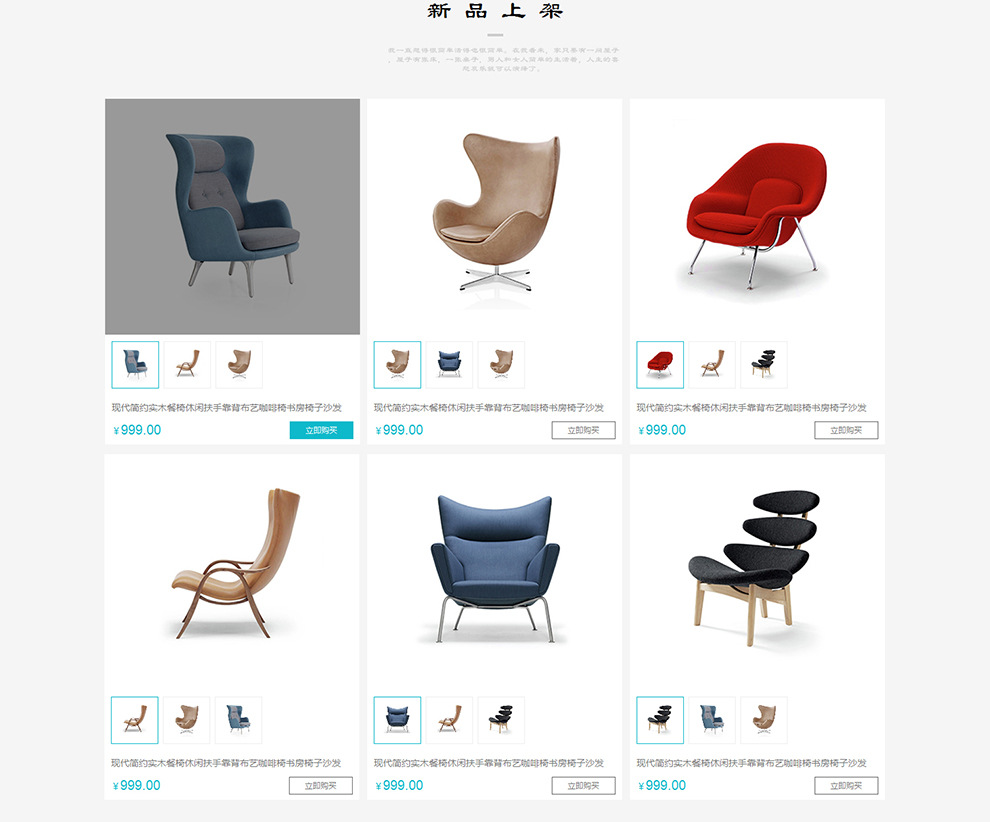Select black petal thumbnail in blue wing card

point(501,720)
